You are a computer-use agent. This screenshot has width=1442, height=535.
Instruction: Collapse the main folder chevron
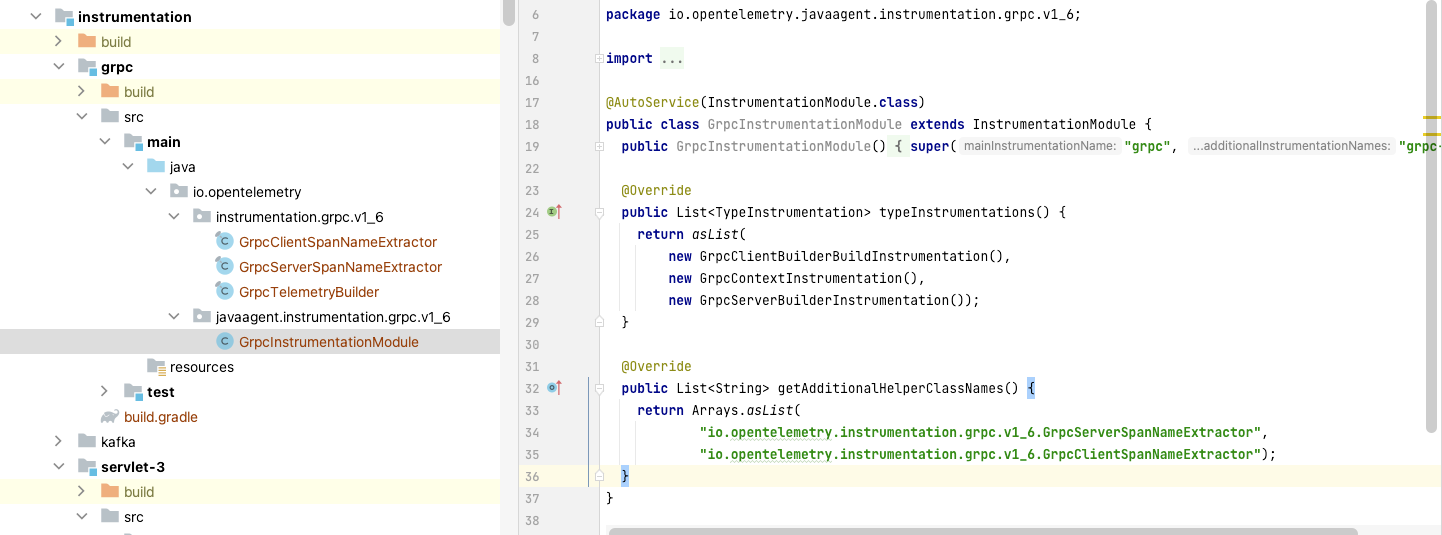(x=104, y=142)
